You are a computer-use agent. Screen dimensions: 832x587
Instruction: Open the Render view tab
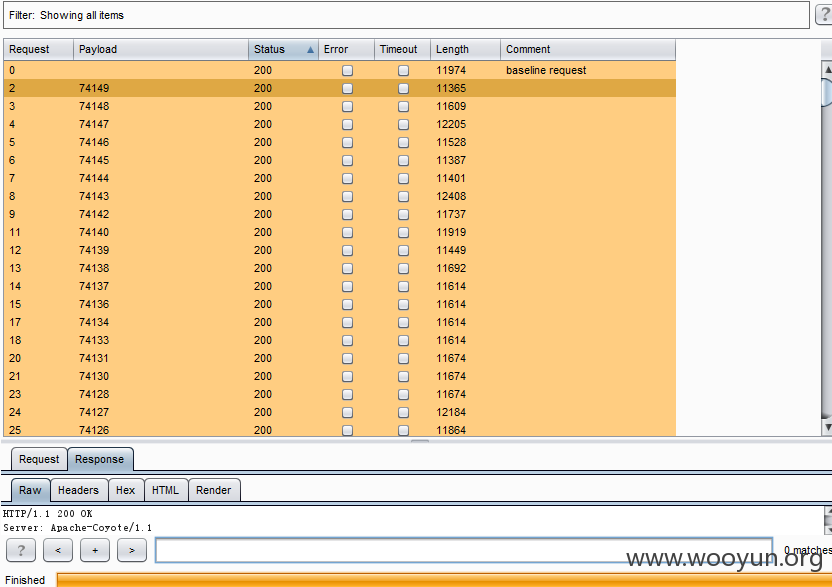[214, 490]
